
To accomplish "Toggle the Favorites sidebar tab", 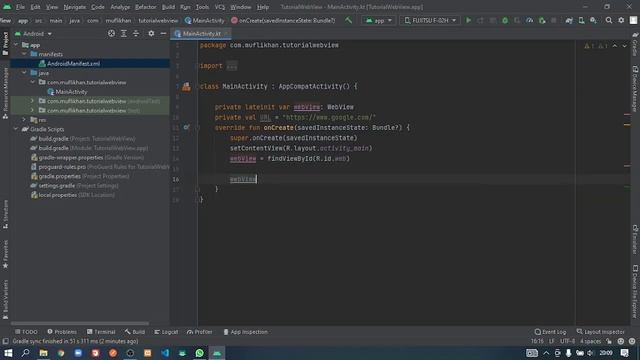I will click(5, 254).
